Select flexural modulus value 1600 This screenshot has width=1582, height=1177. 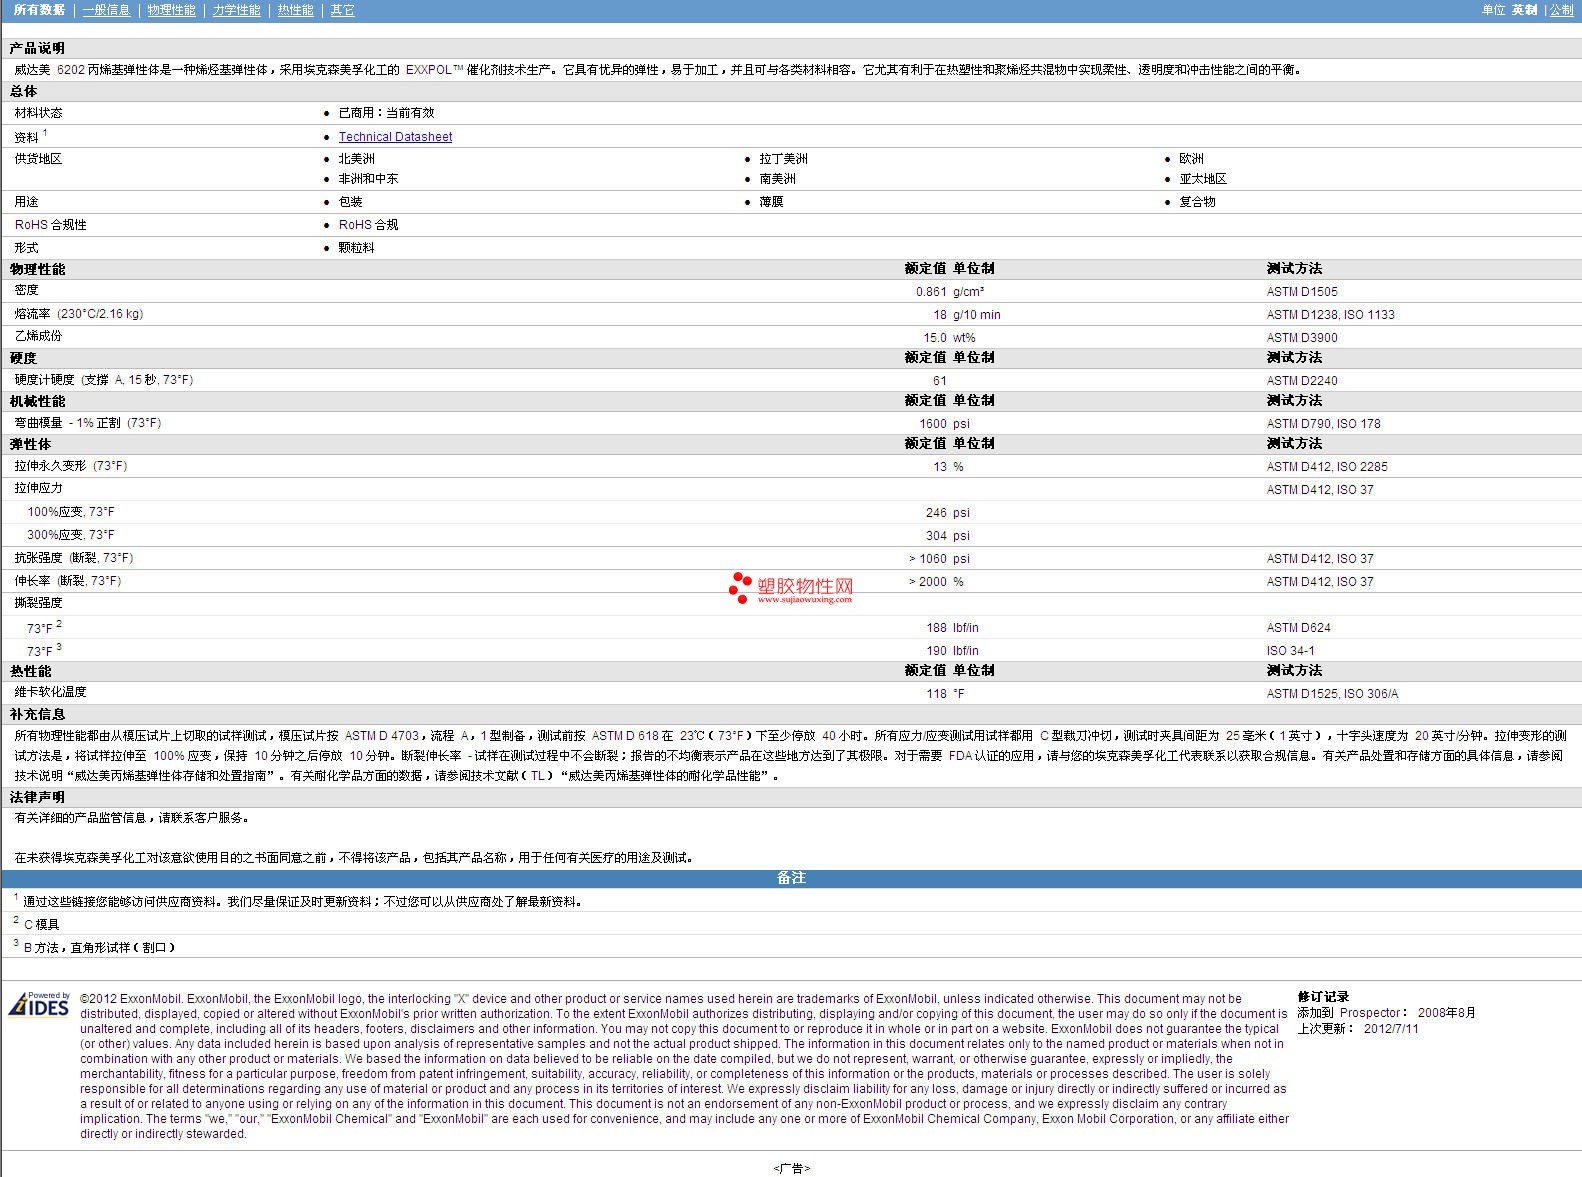933,424
